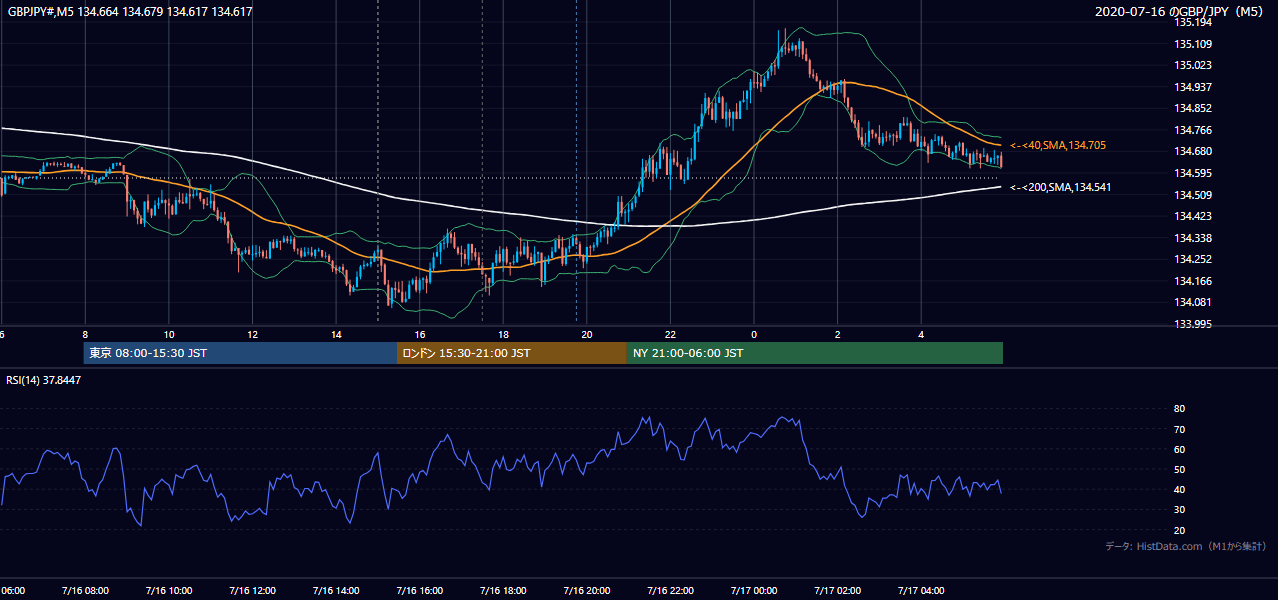The image size is (1278, 600).
Task: Click the hour 18 tick under price chart
Action: (503, 335)
